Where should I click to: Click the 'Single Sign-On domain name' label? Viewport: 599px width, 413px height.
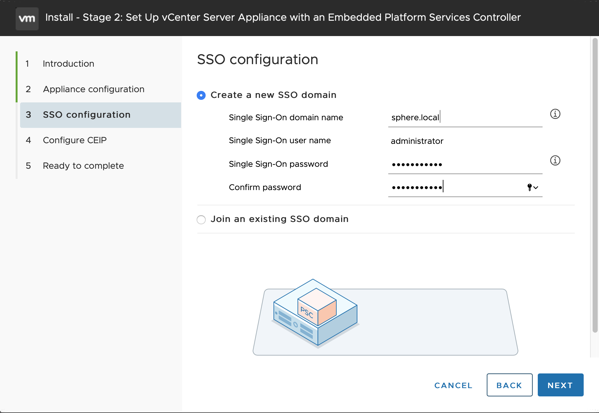(286, 118)
